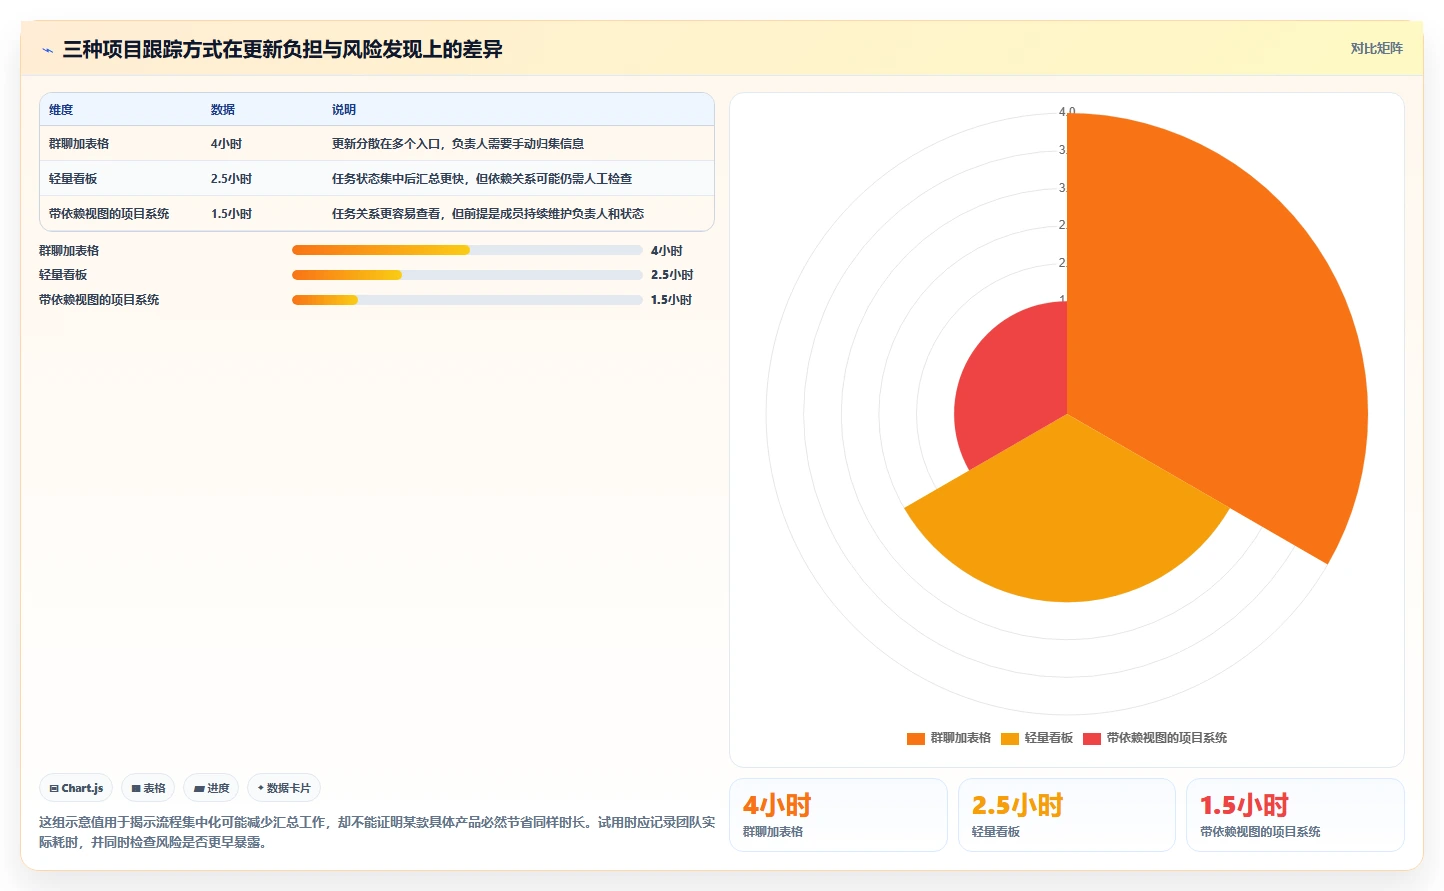The height and width of the screenshot is (891, 1444).
Task: Click the 数据卡片 tag chip
Action: [x=284, y=788]
